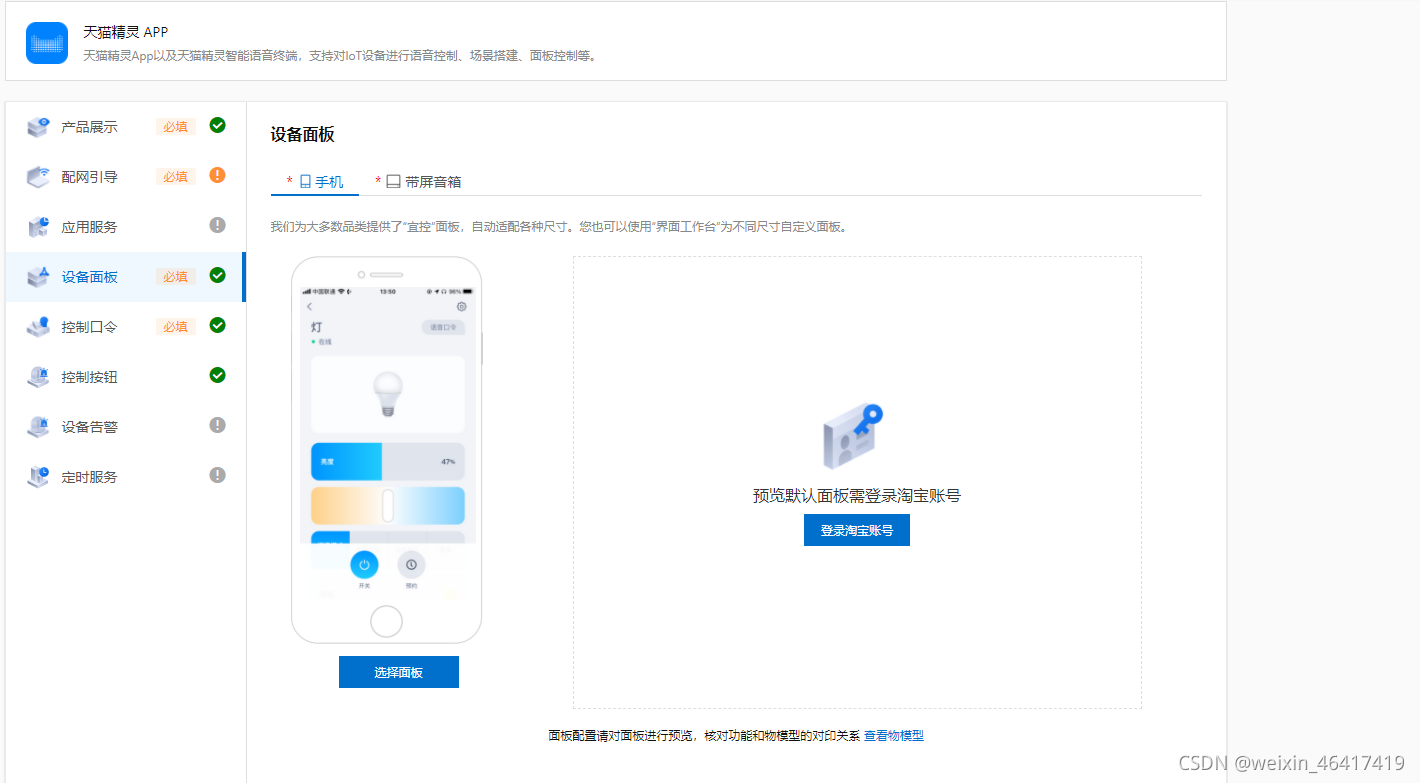Viewport: 1420px width, 783px height.
Task: Click the back arrow in phone preview
Action: pos(310,307)
